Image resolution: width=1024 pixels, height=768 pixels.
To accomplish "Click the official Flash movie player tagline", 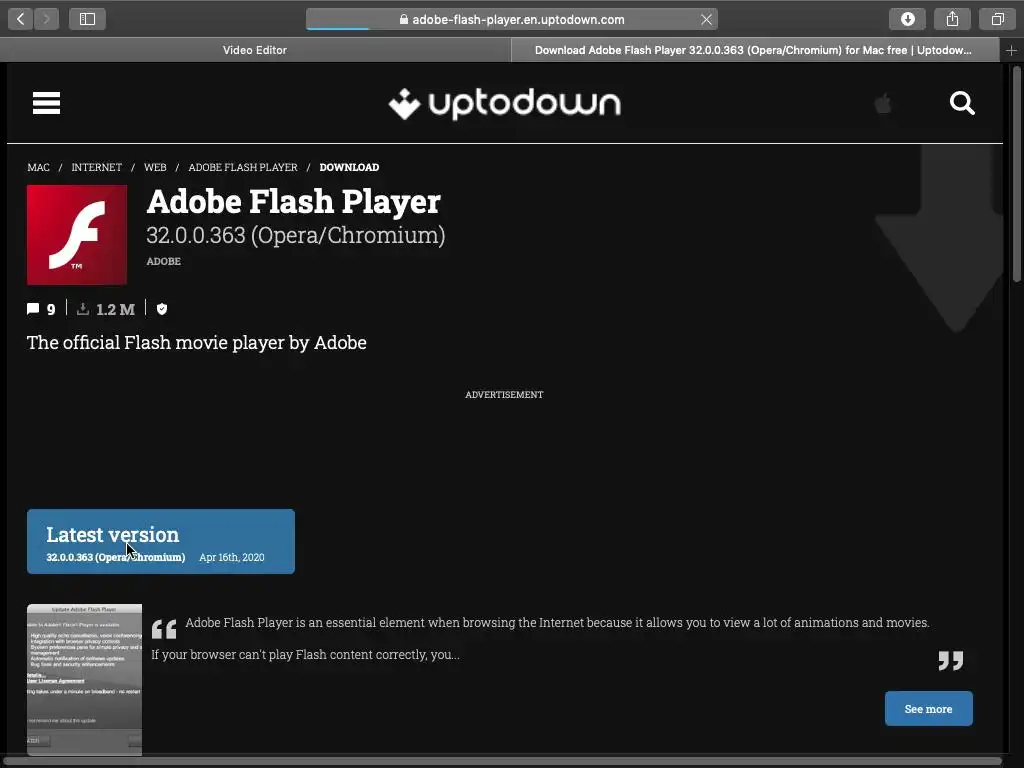I will 197,342.
